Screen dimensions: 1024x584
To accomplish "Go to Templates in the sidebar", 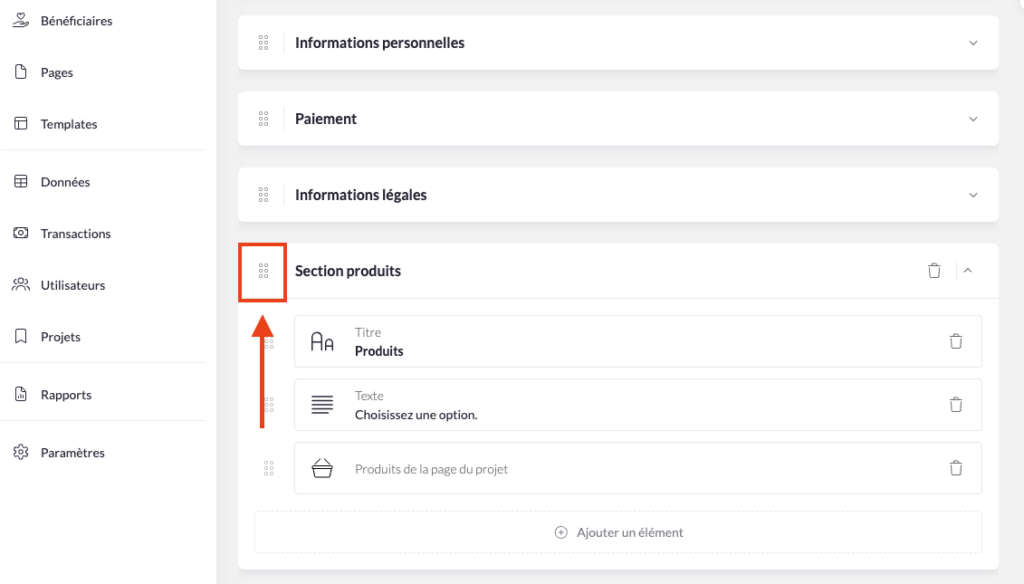I will click(68, 124).
